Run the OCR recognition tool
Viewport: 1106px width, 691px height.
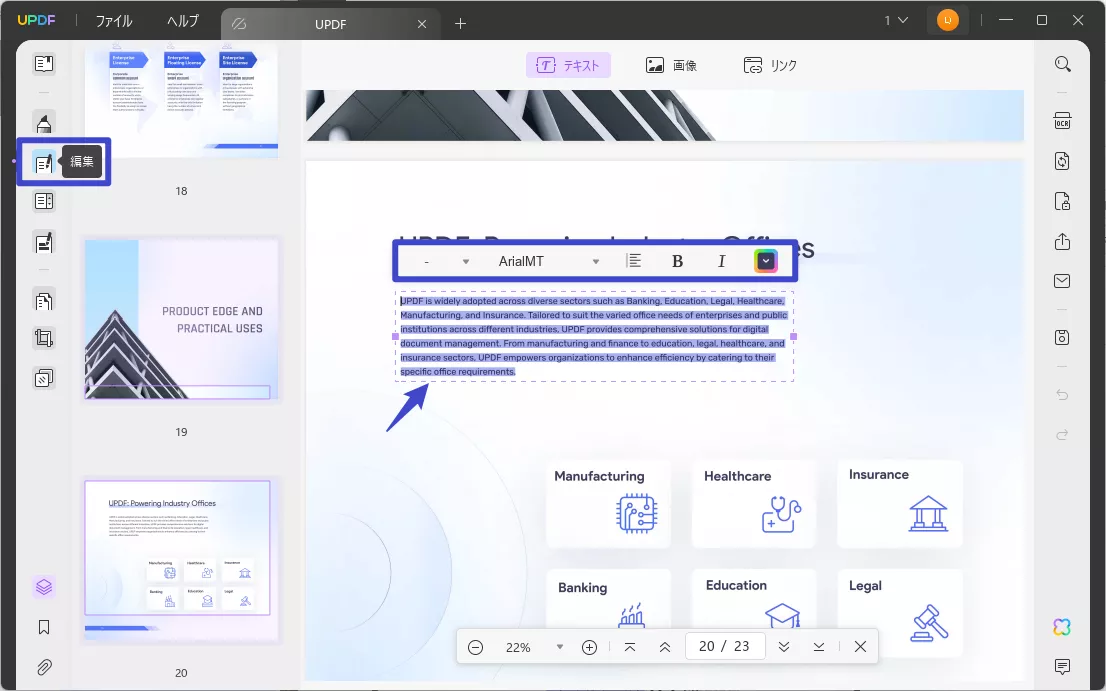coord(1062,121)
